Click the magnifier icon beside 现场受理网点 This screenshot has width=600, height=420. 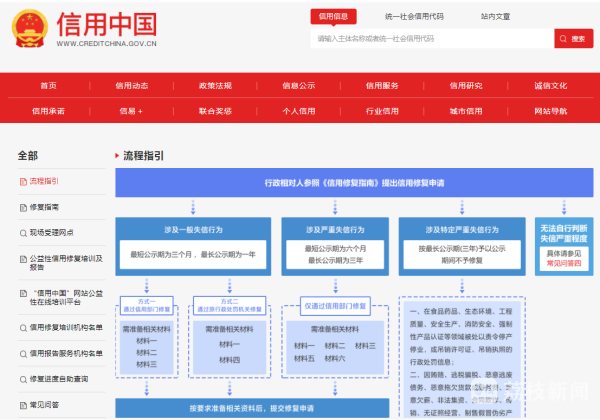pos(22,232)
